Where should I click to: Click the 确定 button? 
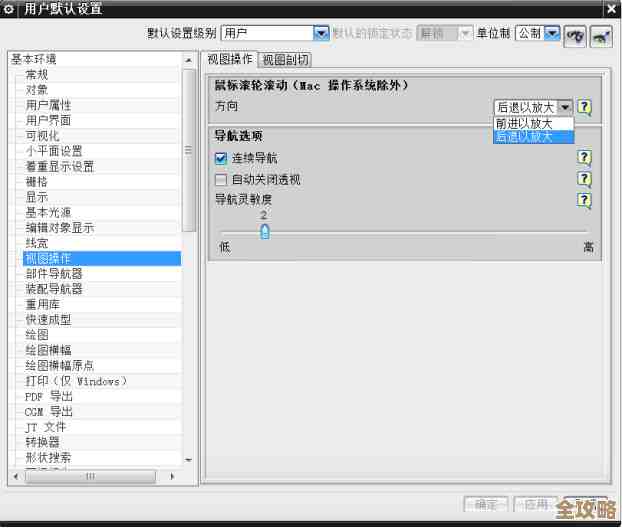pyautogui.click(x=486, y=505)
